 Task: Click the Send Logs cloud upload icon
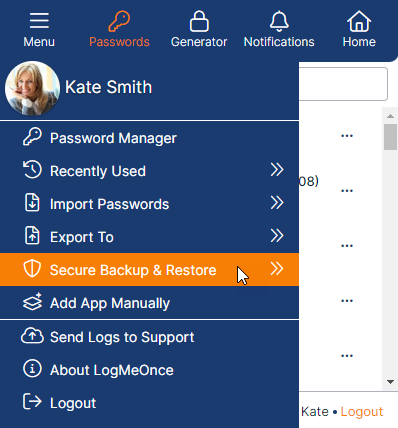click(x=32, y=336)
